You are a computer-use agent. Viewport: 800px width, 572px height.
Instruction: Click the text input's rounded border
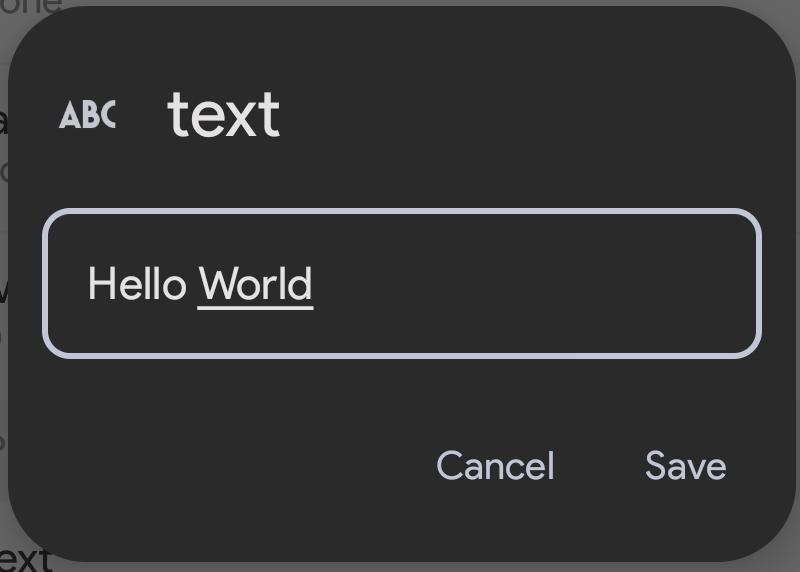pos(402,212)
